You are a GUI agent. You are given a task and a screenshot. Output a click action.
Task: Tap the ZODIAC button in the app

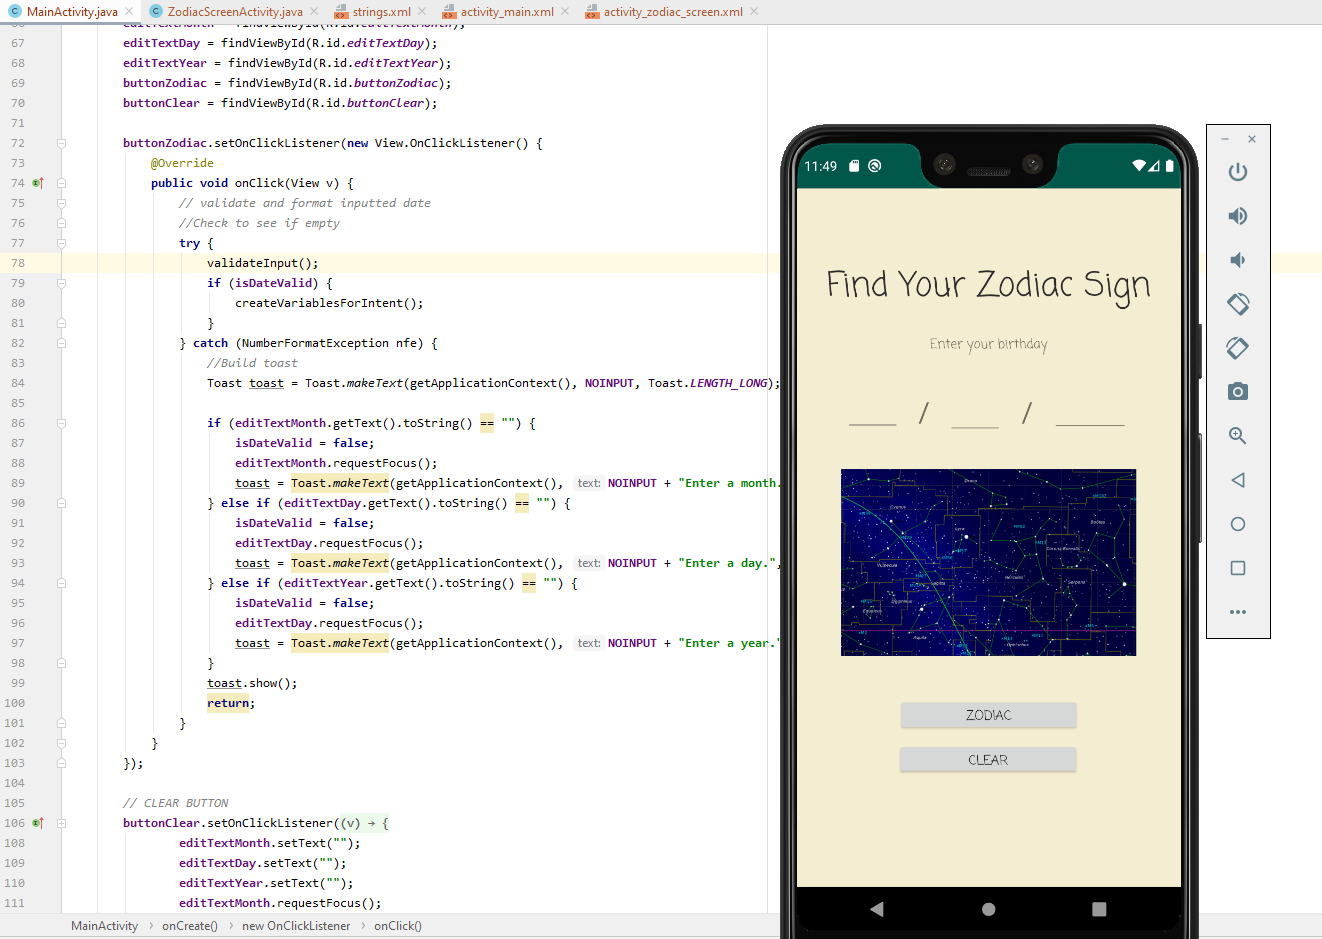pos(988,715)
